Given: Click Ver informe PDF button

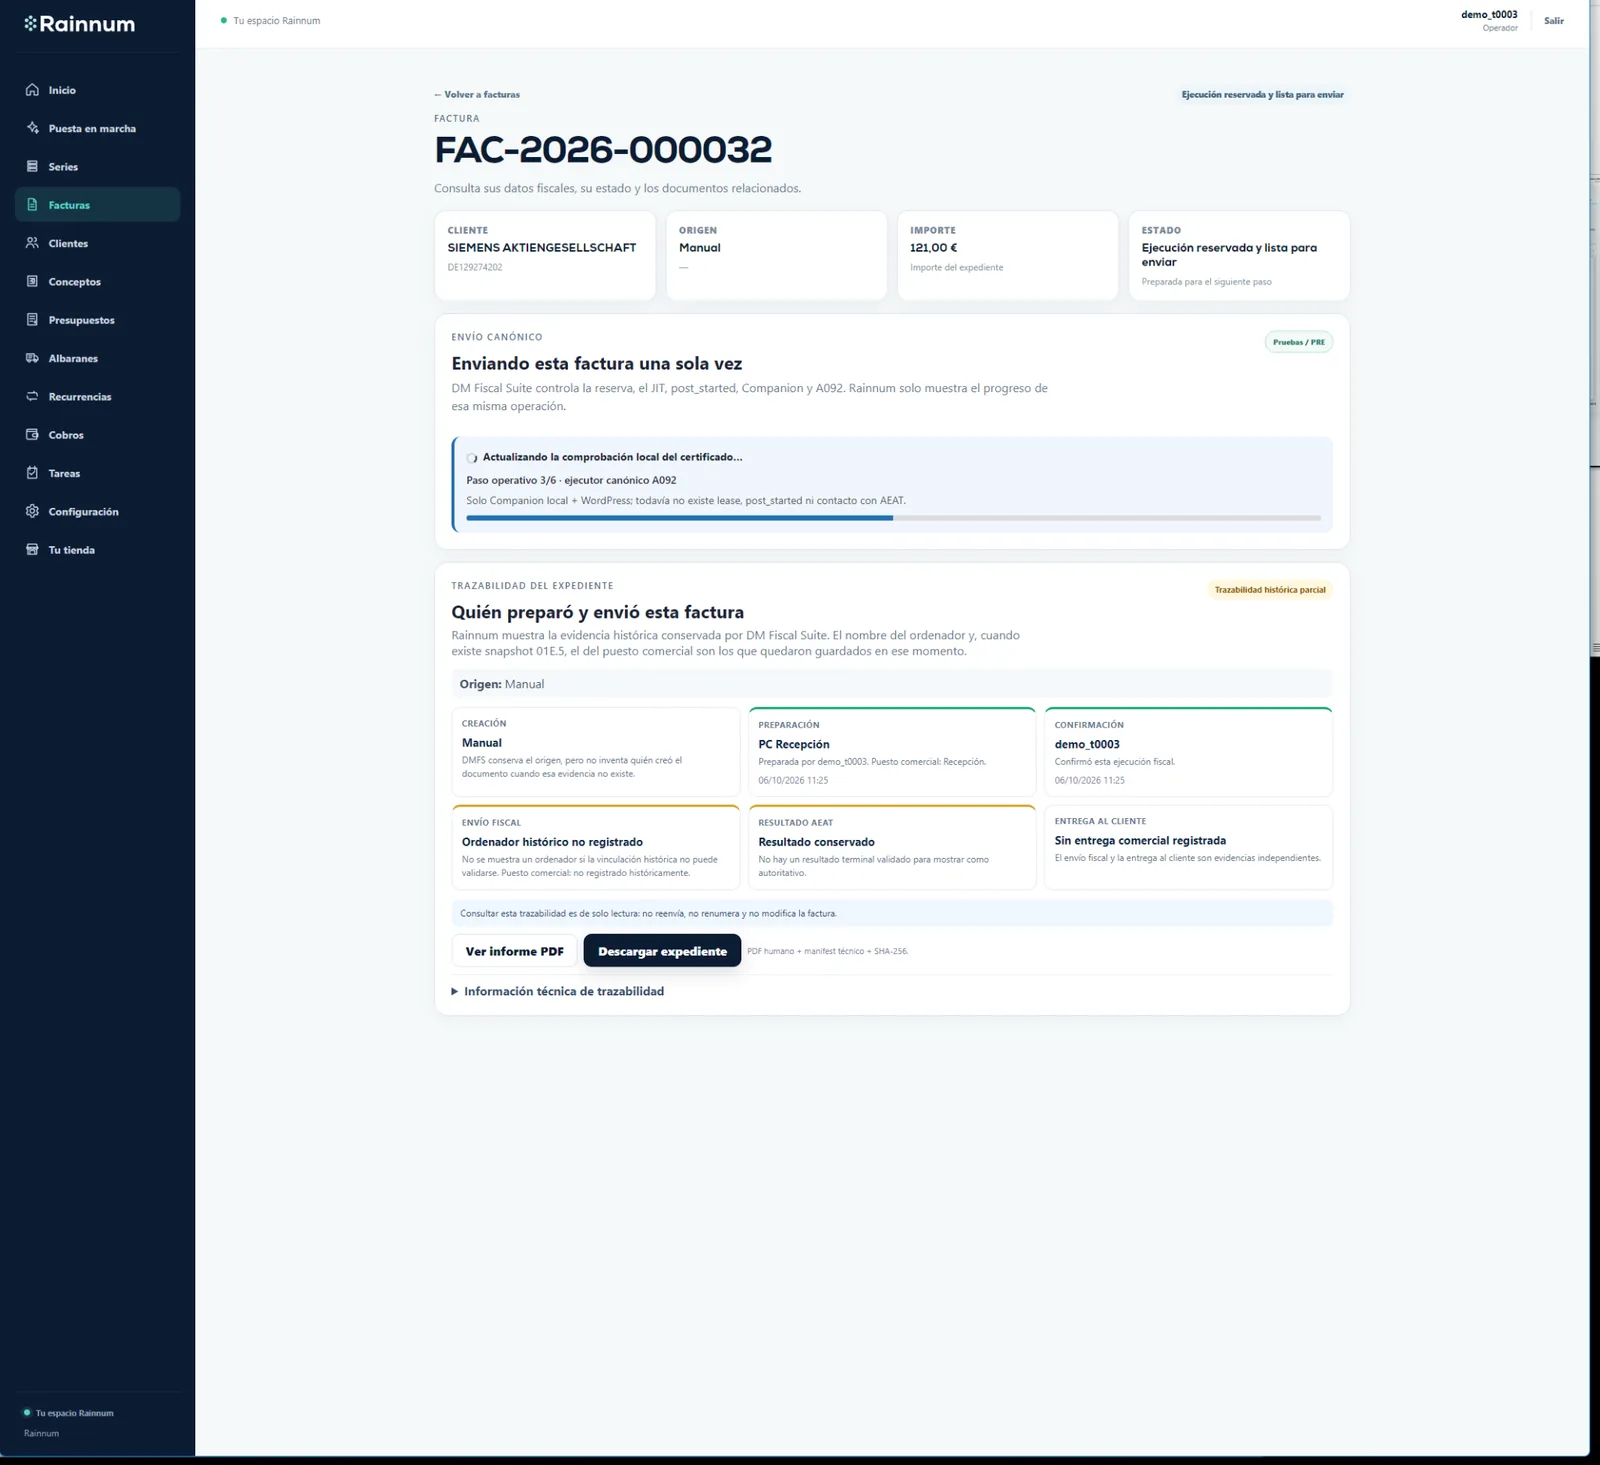Looking at the screenshot, I should [x=514, y=951].
